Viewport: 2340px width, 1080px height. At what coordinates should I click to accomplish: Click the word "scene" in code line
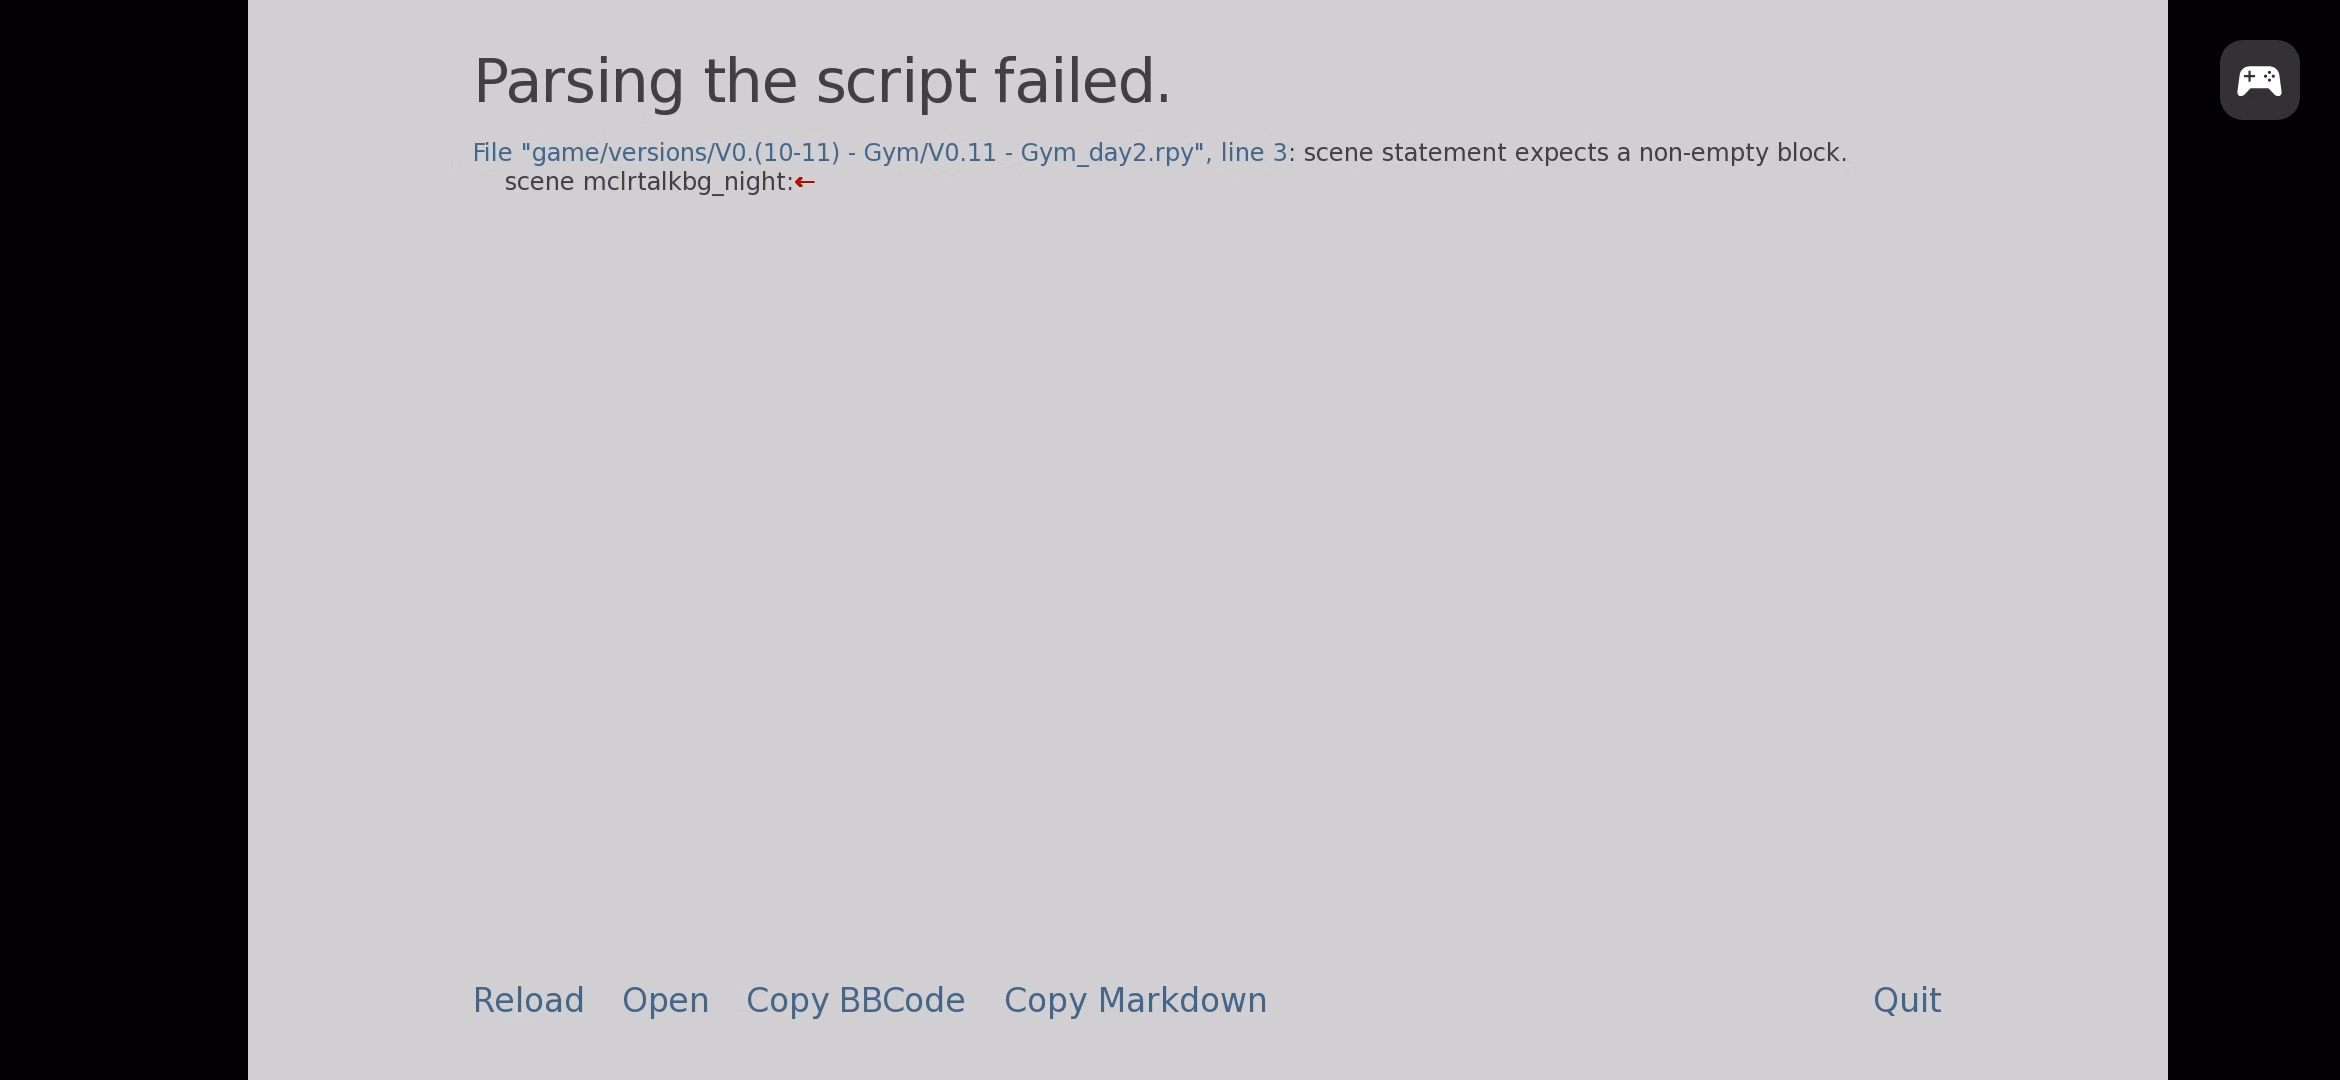[x=539, y=182]
